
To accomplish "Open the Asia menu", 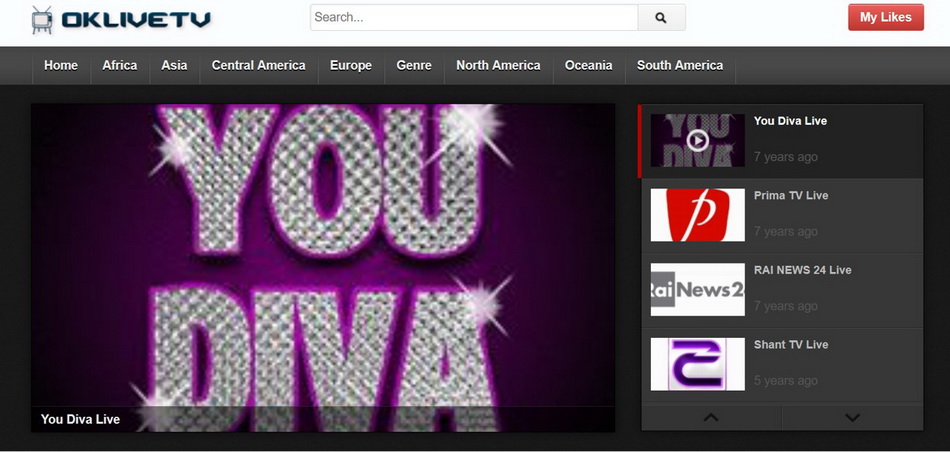I will 174,65.
